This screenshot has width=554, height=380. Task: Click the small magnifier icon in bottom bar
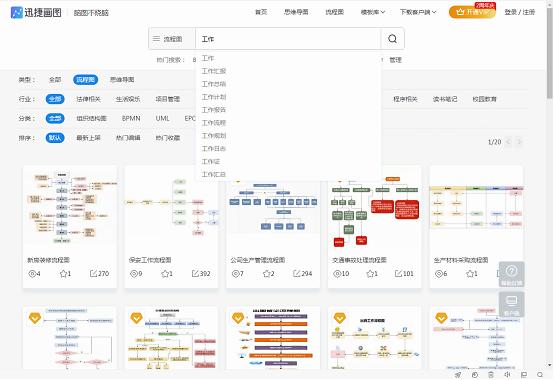(x=540, y=374)
